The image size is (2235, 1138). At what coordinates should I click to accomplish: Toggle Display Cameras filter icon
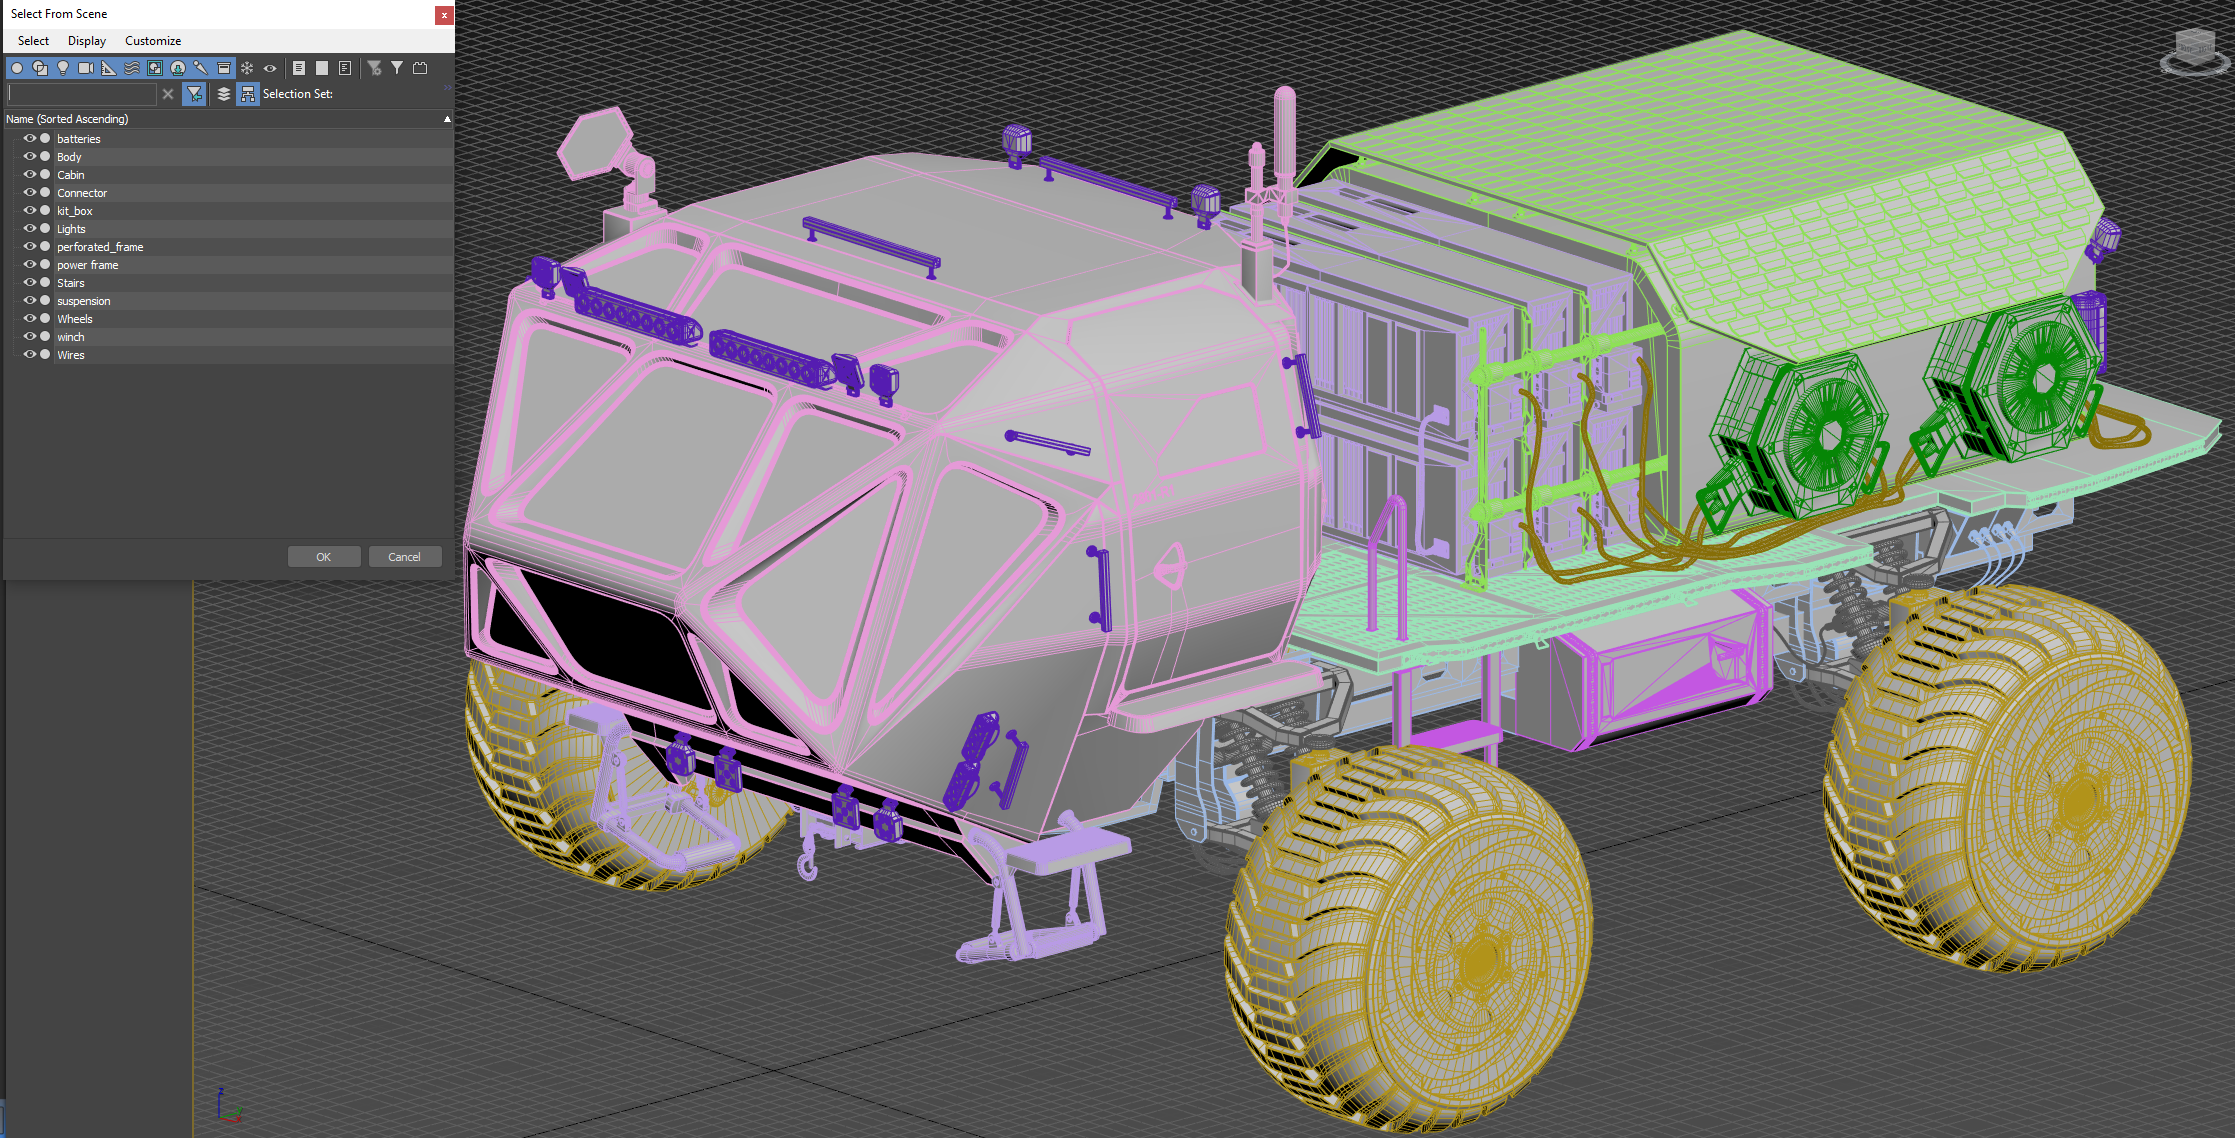(86, 68)
